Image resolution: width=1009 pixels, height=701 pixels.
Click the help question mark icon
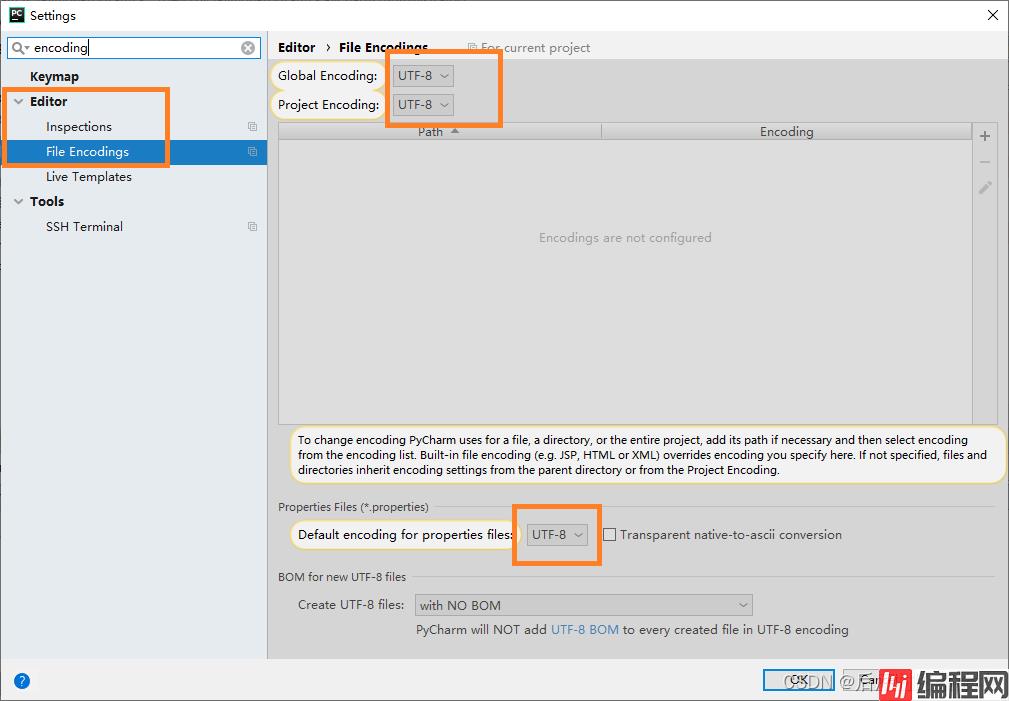[x=22, y=681]
